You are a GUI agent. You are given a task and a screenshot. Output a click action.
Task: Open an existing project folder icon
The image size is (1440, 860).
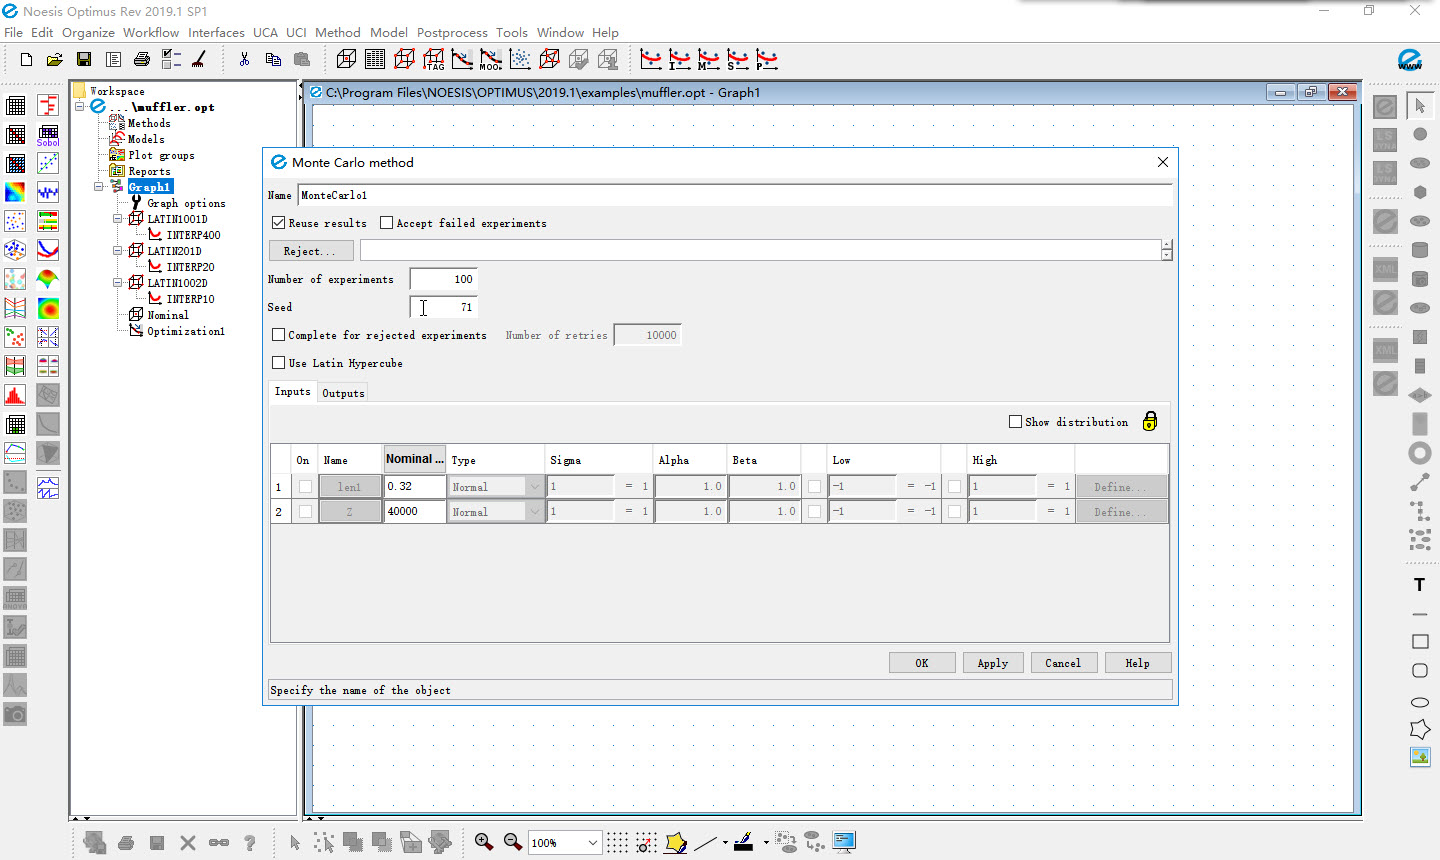click(x=55, y=60)
